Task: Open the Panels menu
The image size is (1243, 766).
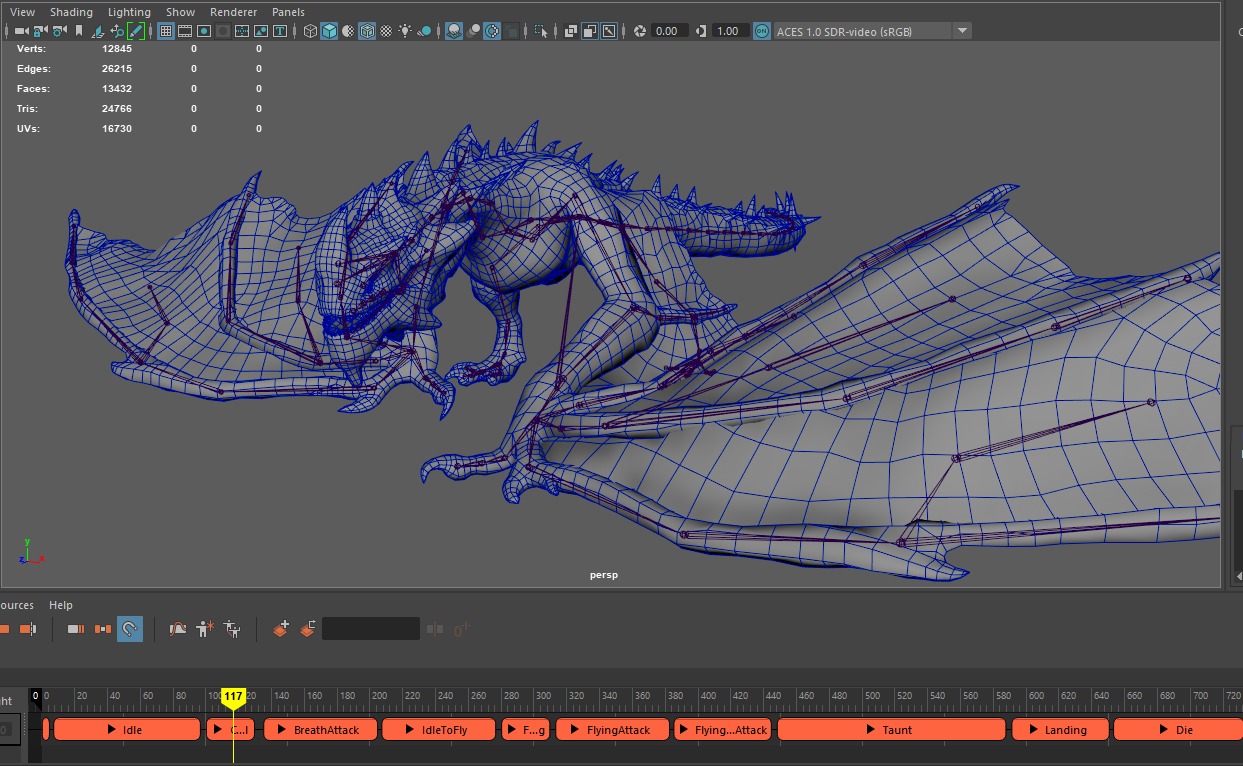Action: [288, 12]
